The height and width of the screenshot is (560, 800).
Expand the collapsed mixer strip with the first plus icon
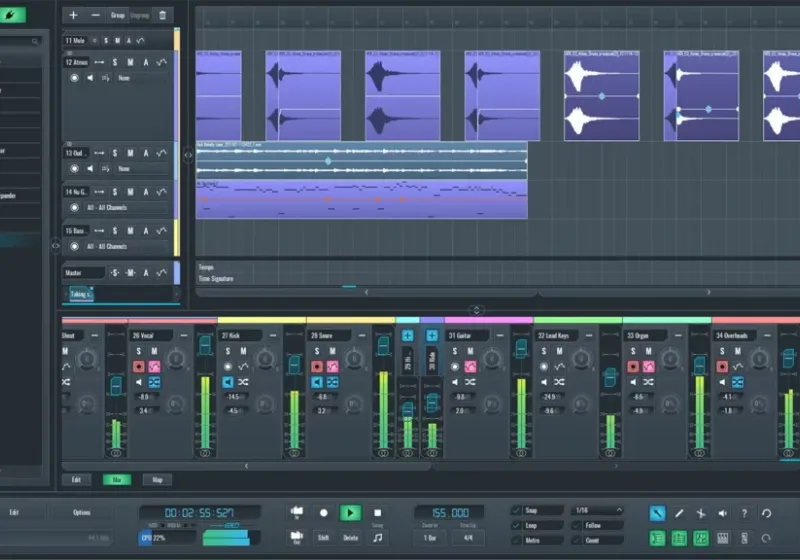click(x=407, y=336)
